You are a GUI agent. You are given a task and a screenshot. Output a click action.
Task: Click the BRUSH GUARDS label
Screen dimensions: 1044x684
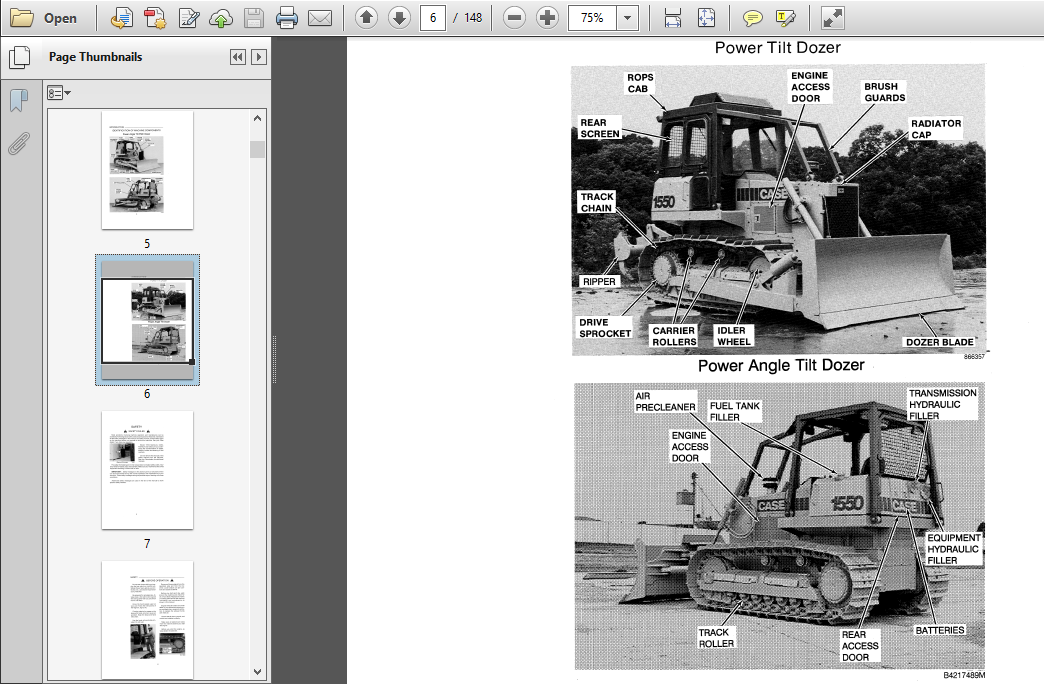coord(884,92)
